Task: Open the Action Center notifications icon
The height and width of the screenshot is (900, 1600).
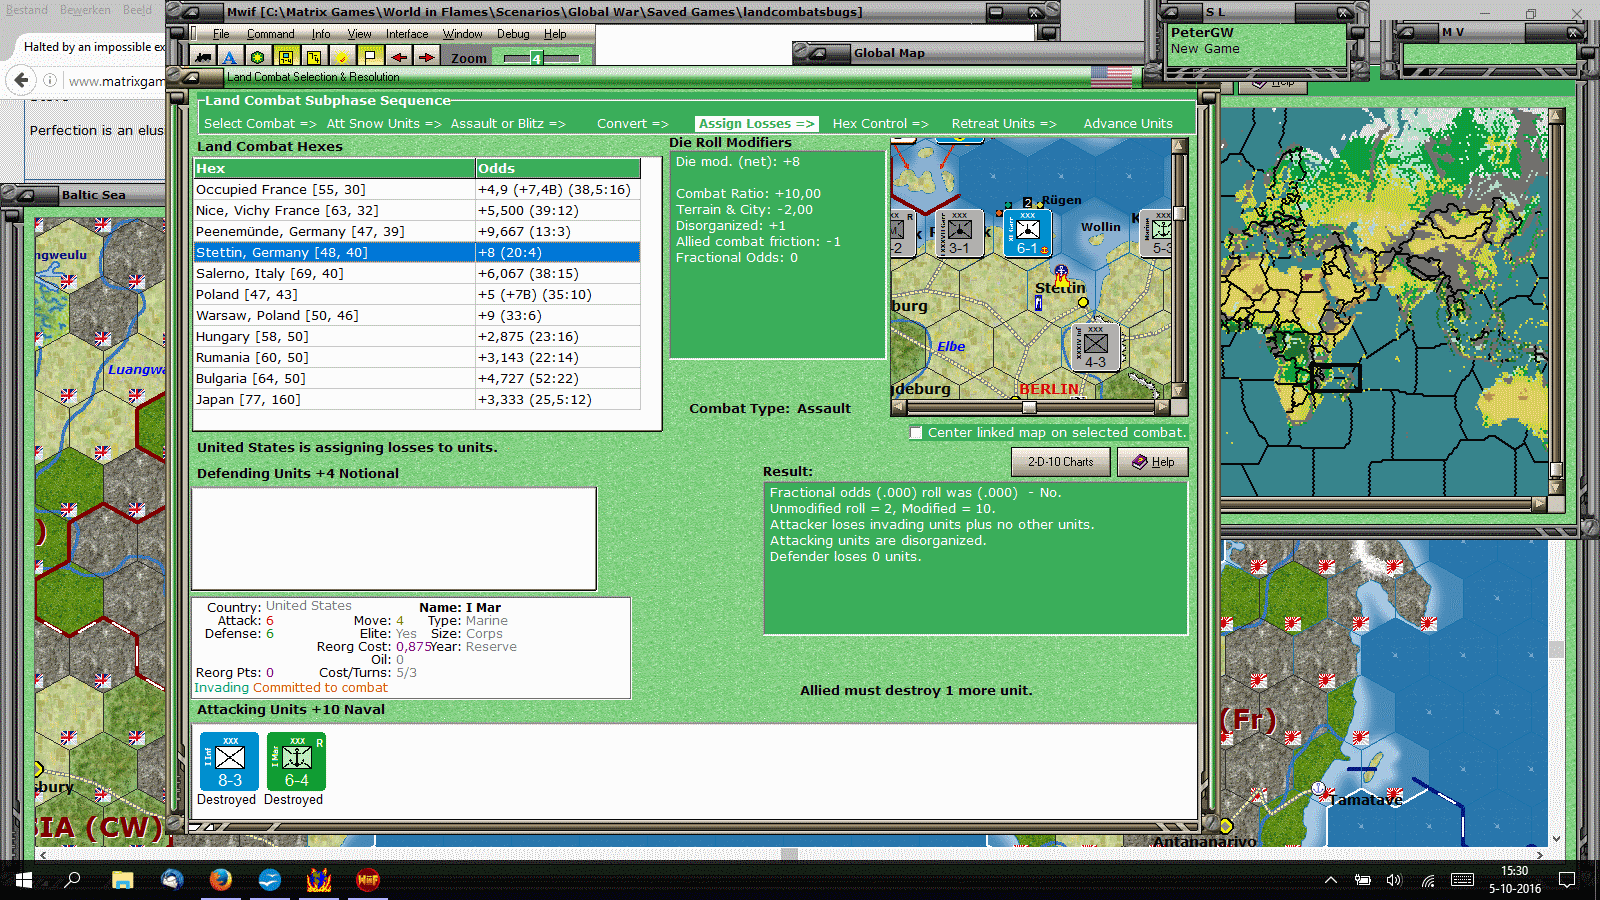Action: pyautogui.click(x=1567, y=880)
